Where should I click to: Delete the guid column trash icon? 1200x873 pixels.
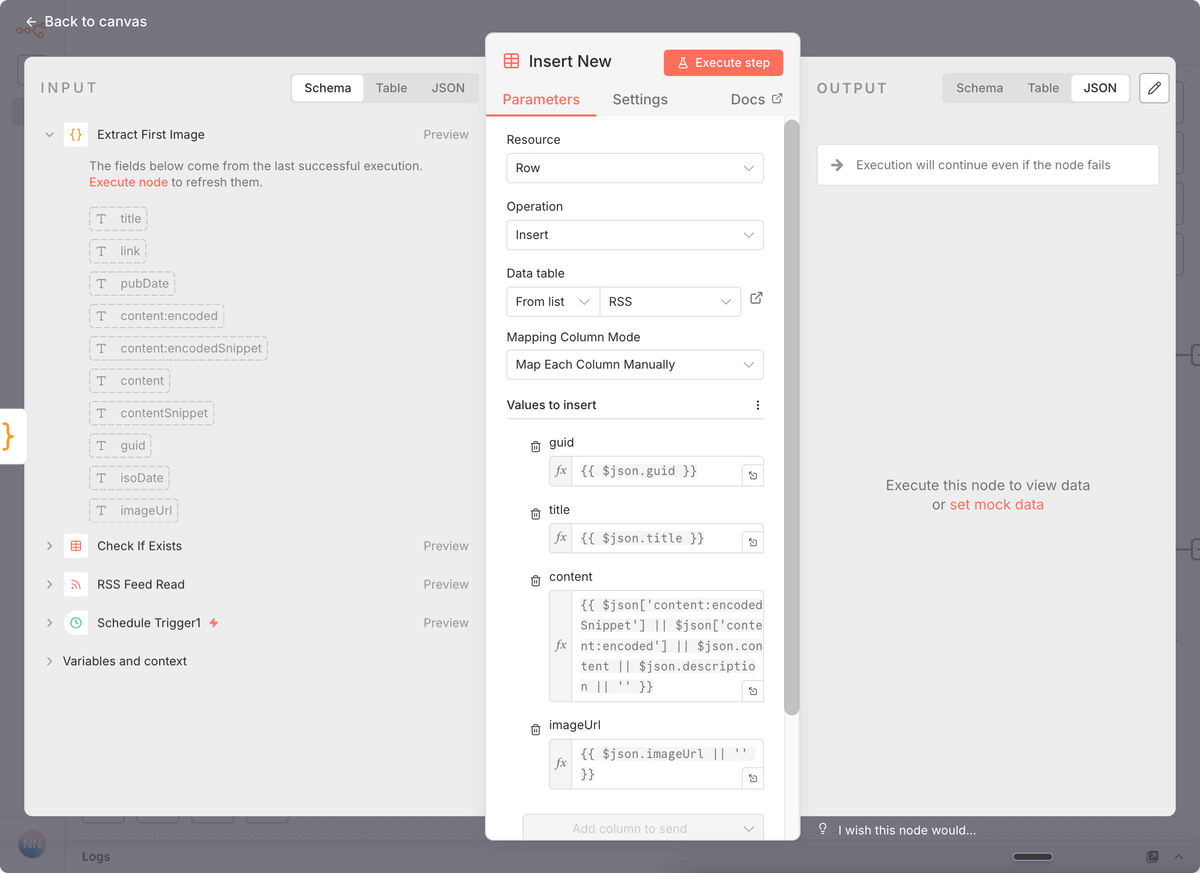535,447
